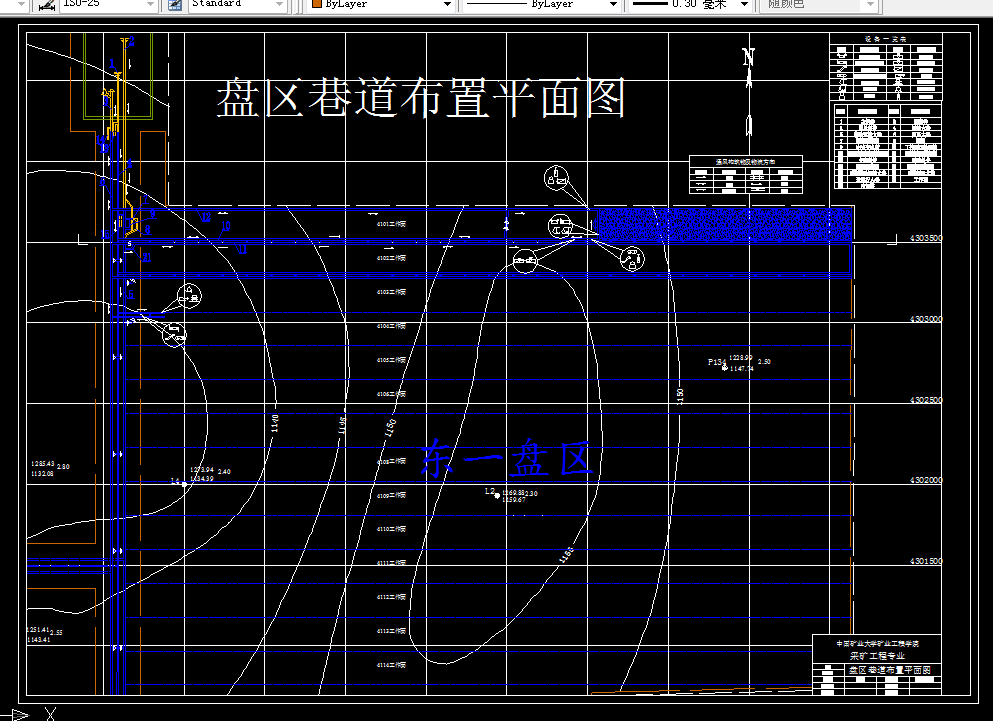Click the blue number 12 roadway label
993x721 pixels.
click(x=205, y=217)
